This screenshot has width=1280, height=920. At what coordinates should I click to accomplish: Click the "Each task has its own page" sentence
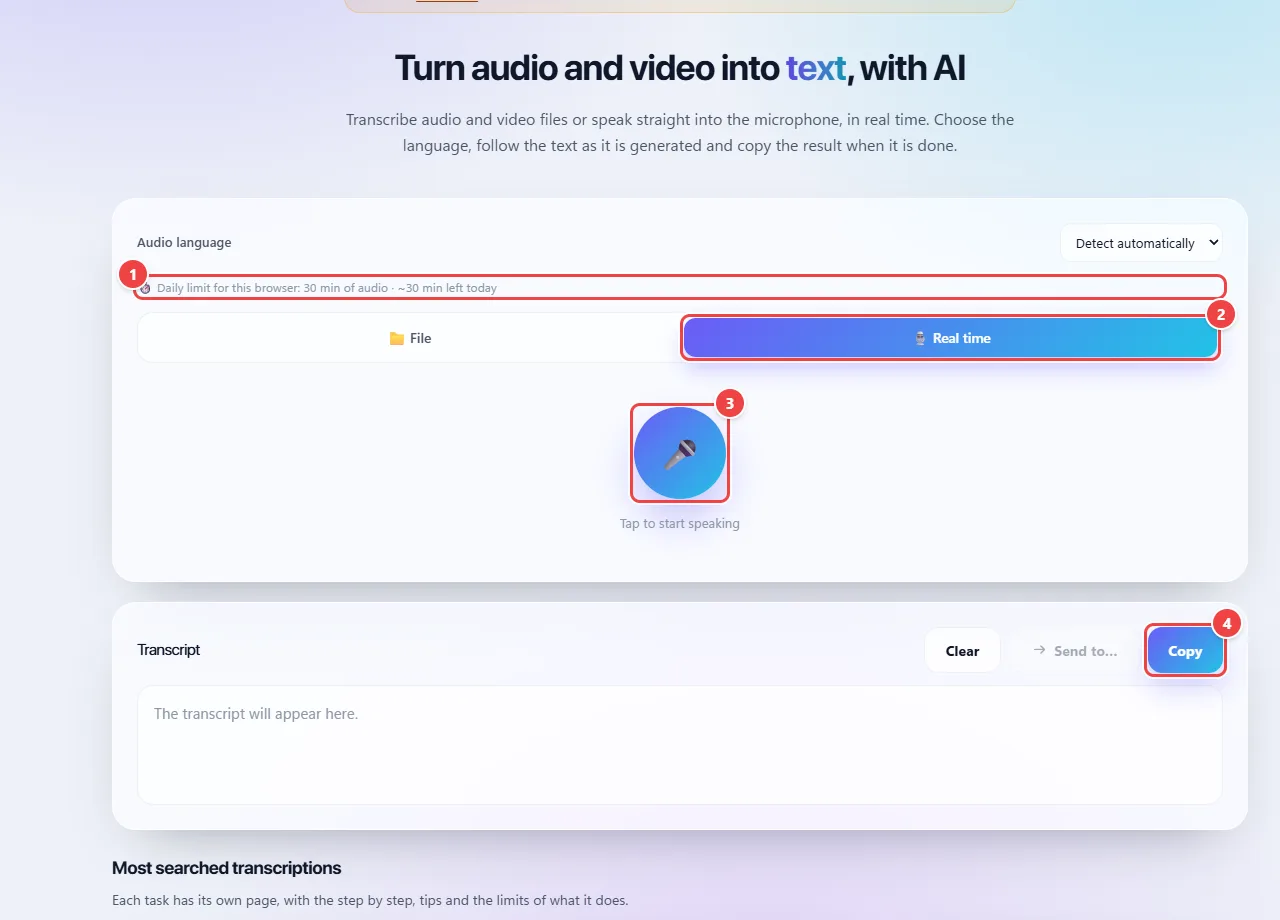(x=370, y=900)
